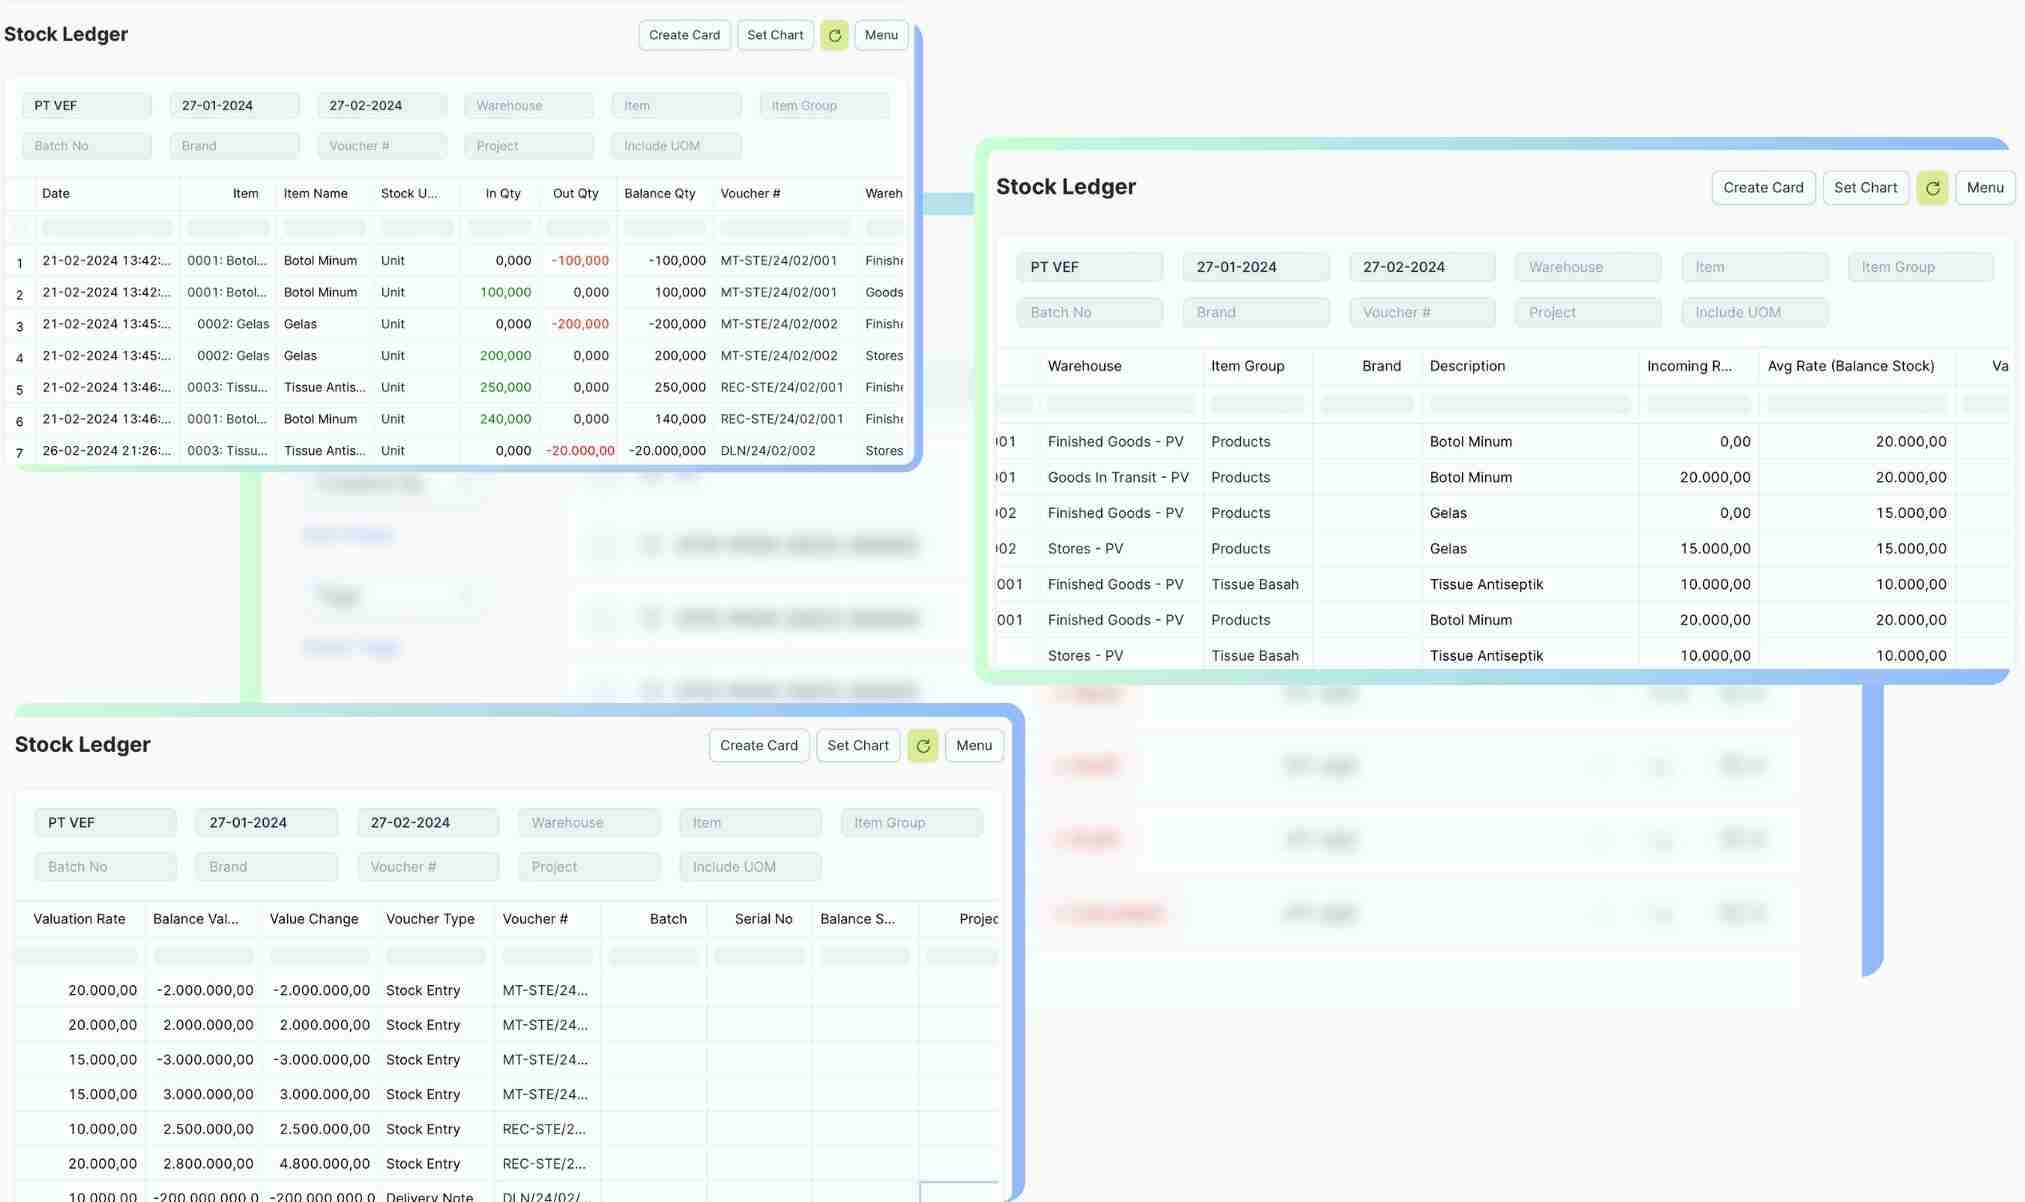This screenshot has width=2025, height=1202.
Task: Click refresh icon in right Stock Ledger
Action: tap(1932, 188)
